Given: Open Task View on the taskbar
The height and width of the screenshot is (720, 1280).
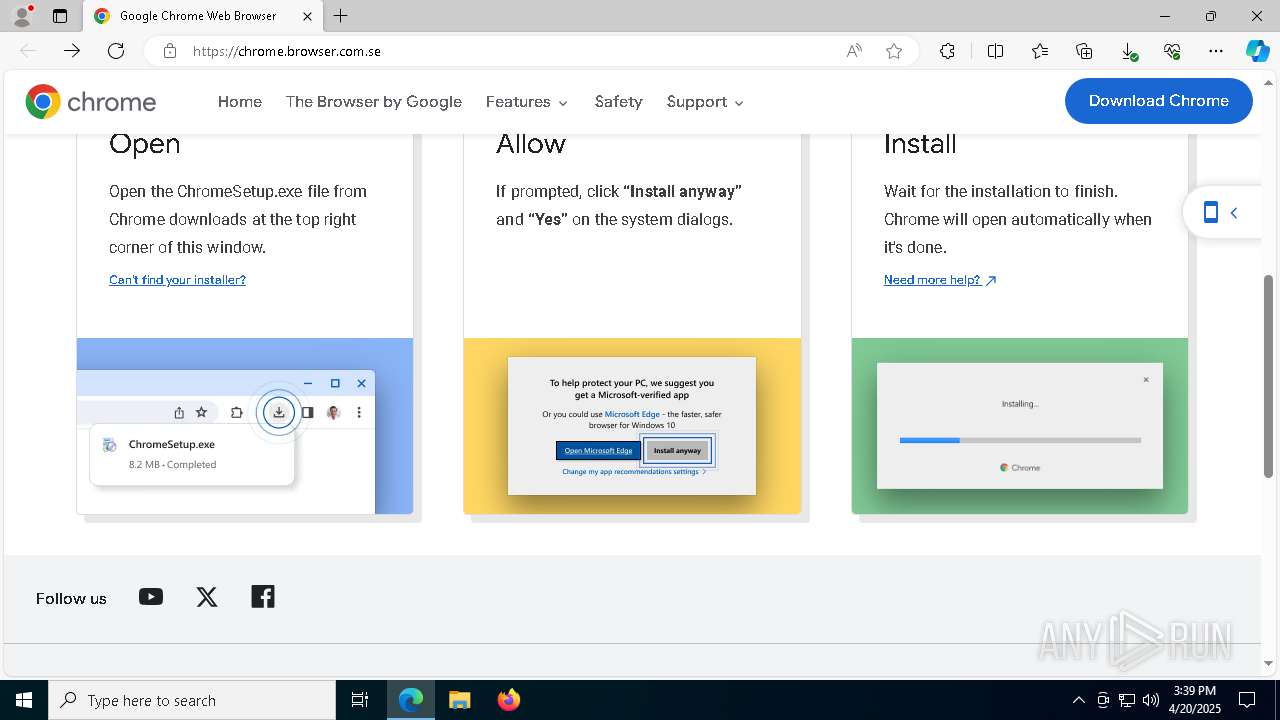Looking at the screenshot, I should [x=360, y=700].
